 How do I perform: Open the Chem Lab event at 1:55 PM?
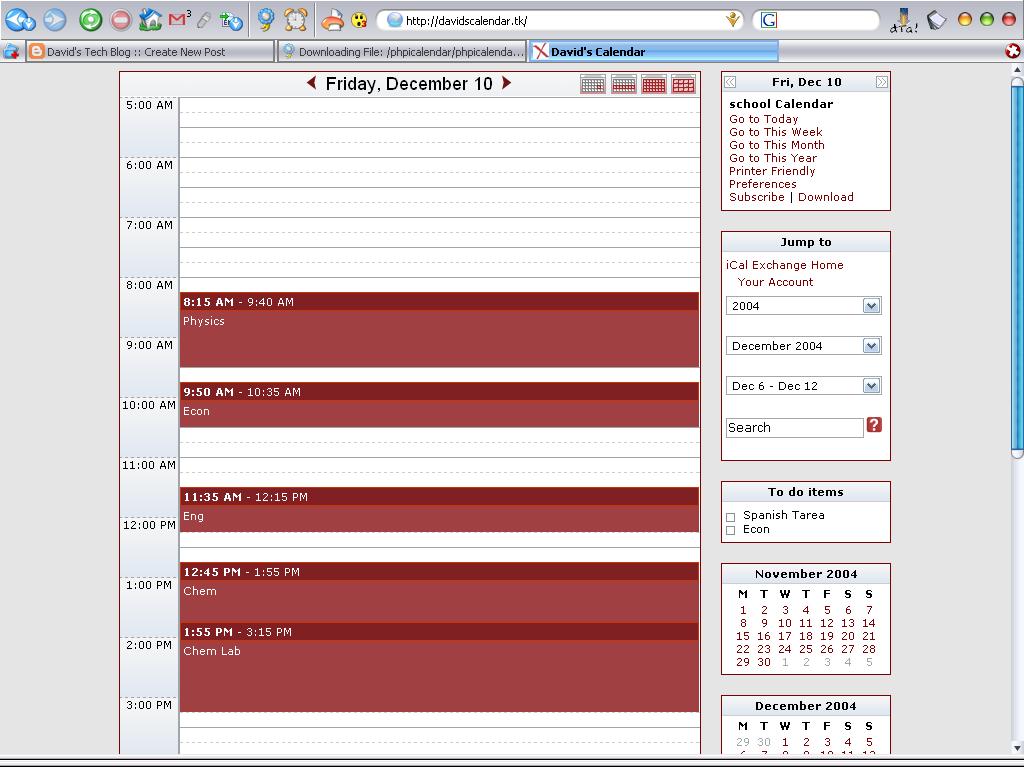click(439, 667)
